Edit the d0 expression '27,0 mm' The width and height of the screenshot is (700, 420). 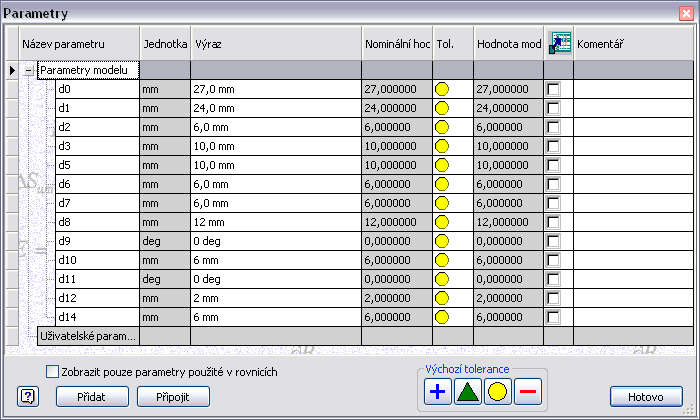276,89
